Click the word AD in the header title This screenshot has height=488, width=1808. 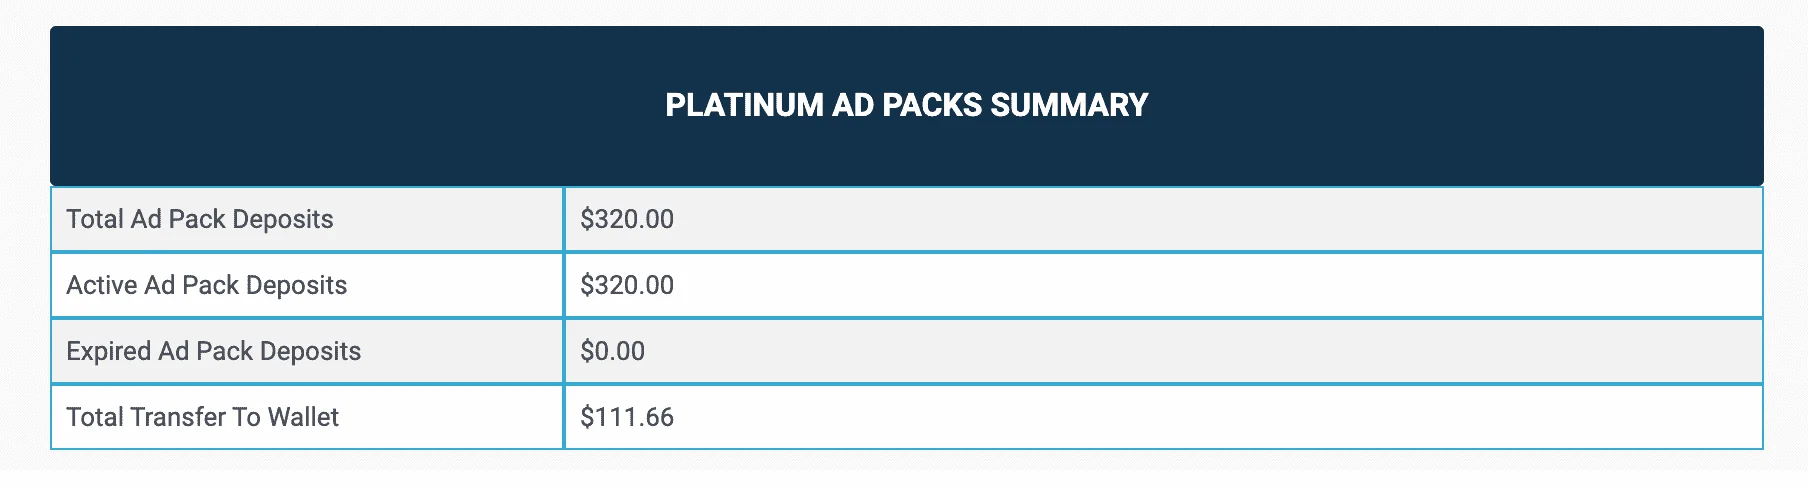[x=853, y=105]
